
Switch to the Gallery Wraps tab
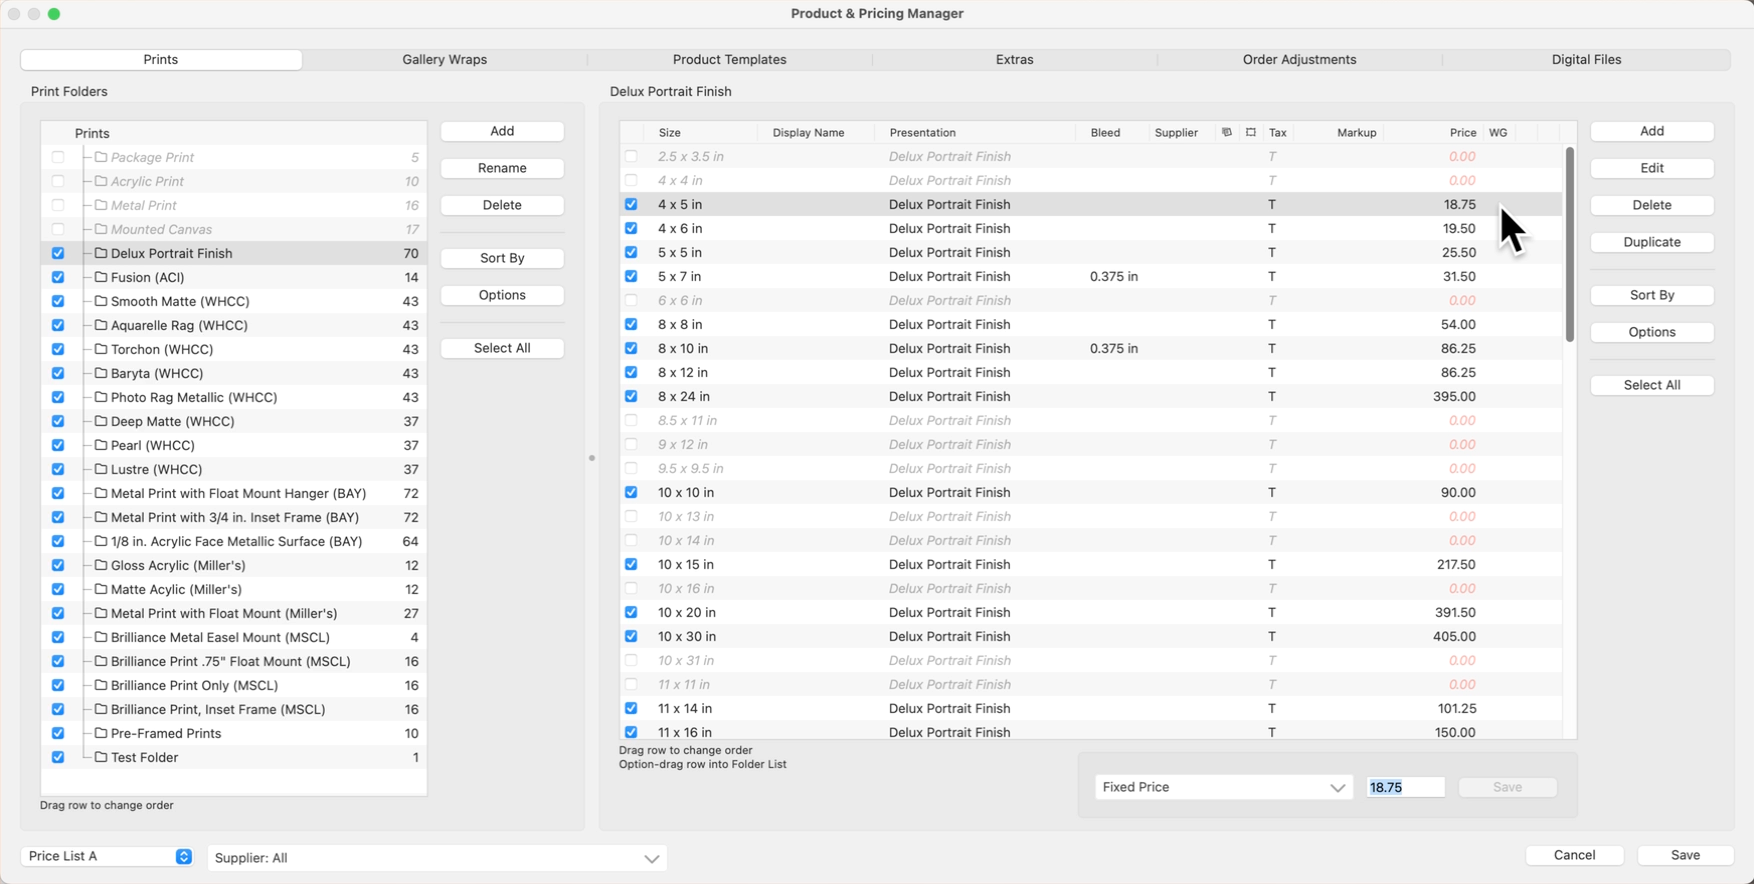click(x=444, y=60)
